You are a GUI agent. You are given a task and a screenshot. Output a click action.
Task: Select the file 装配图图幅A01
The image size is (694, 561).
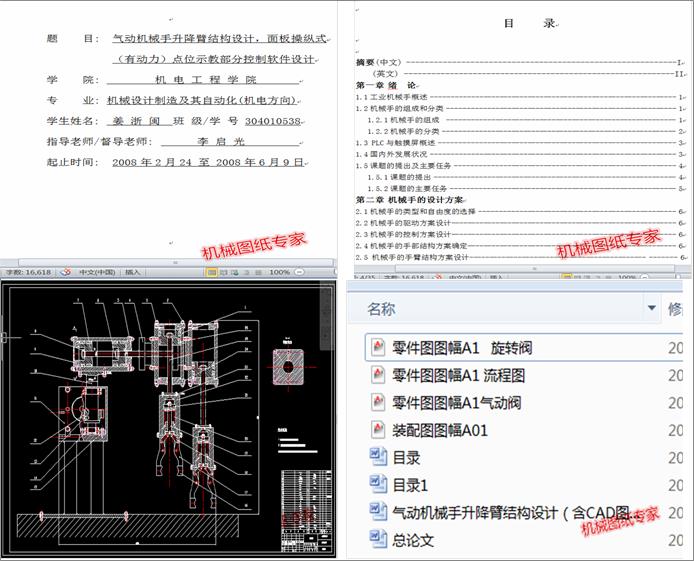coord(440,430)
